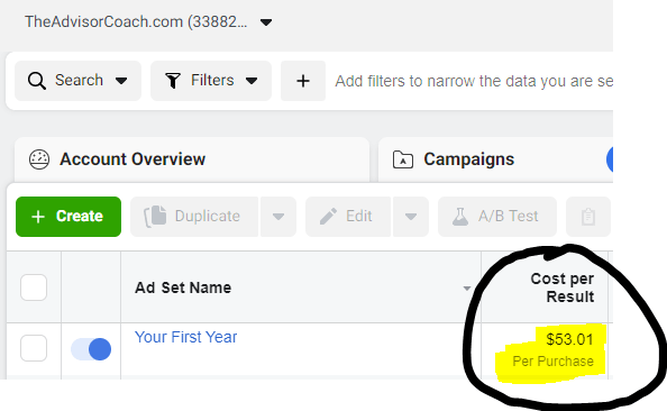
Task: Tick the select-all checkbox in table header
Action: coord(34,288)
